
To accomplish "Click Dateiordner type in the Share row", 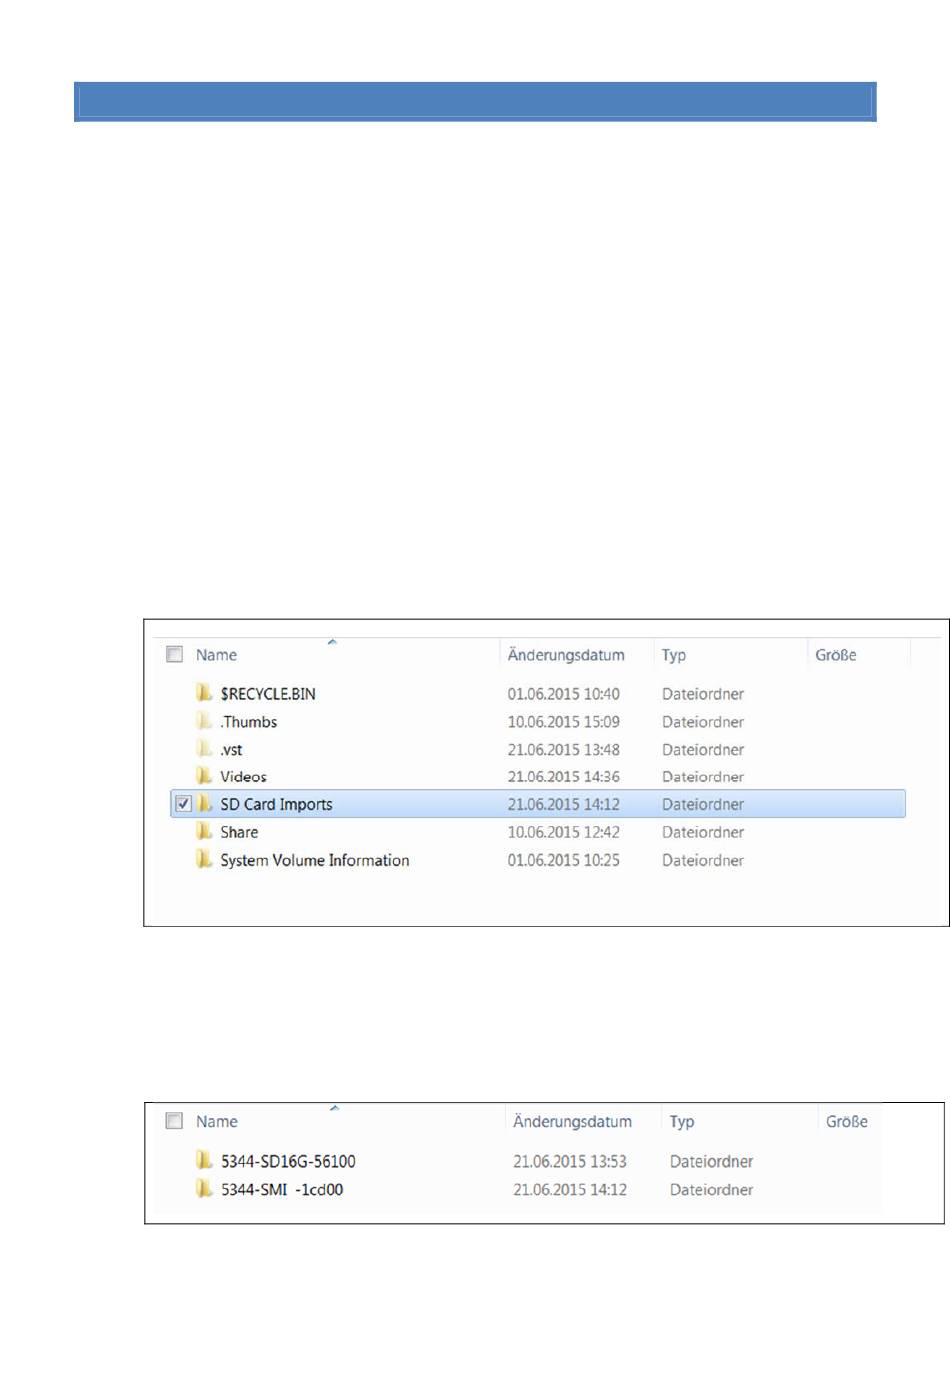I will point(703,832).
